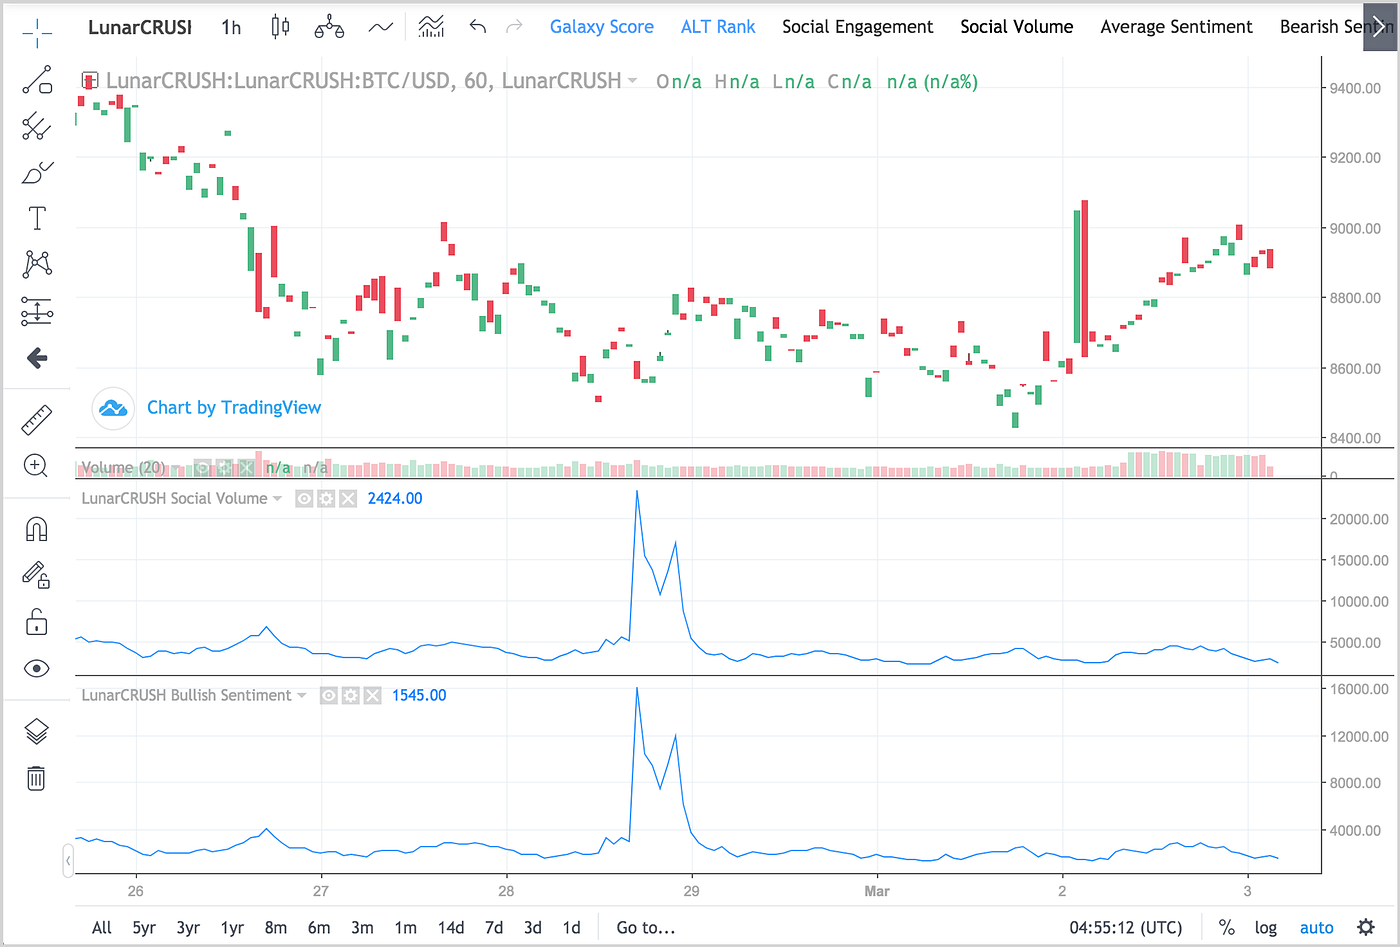Collapse the main series legend box icon

(x=89, y=81)
